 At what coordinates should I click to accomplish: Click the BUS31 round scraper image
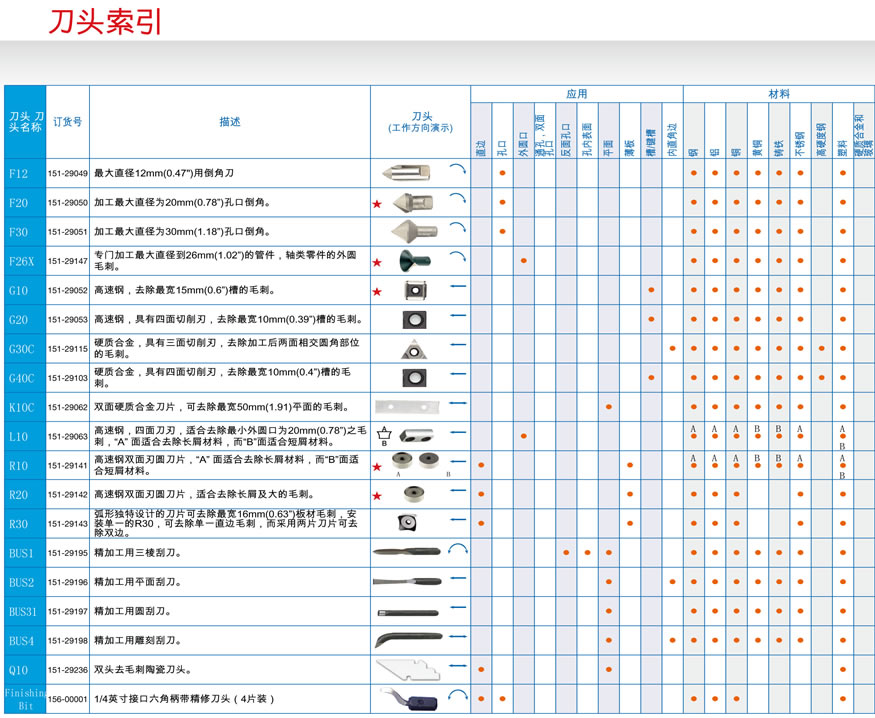[408, 613]
